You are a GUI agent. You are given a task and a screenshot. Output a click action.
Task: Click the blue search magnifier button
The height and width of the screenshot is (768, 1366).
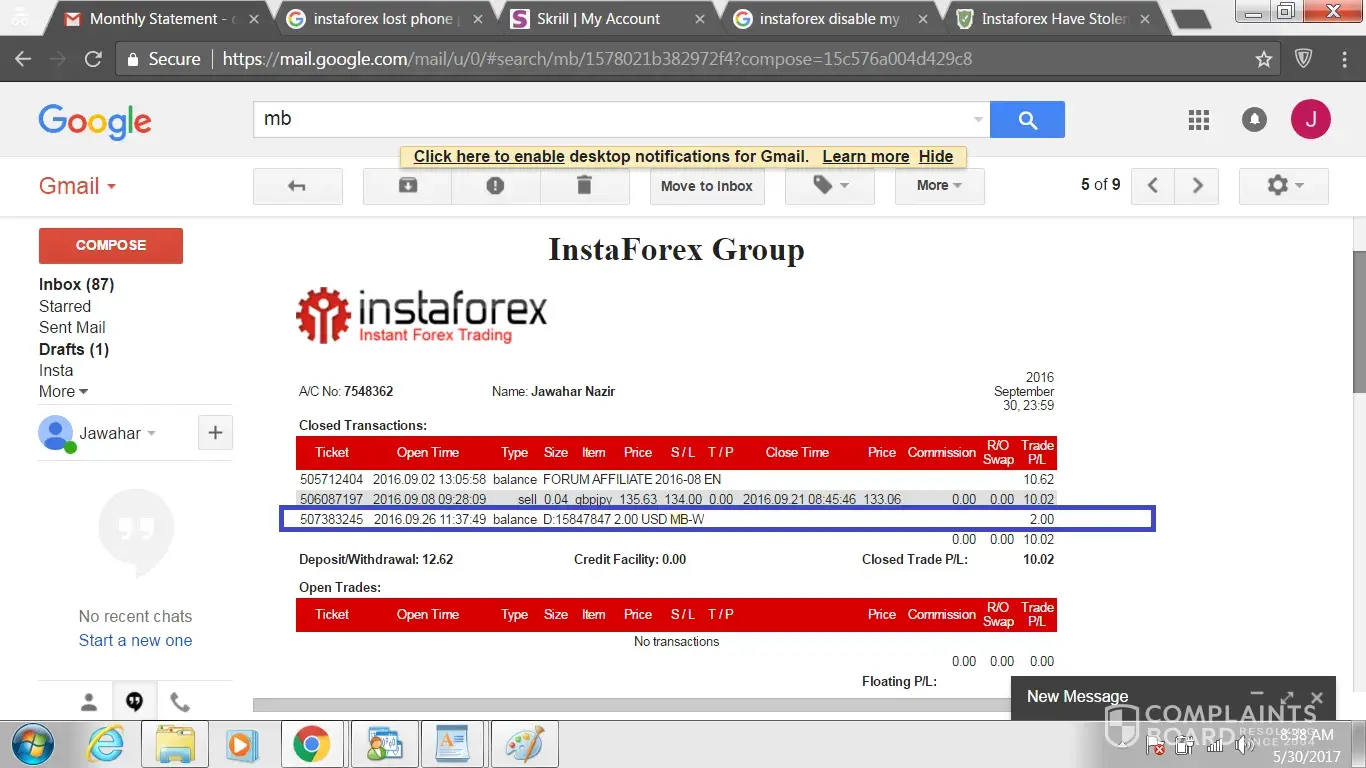pyautogui.click(x=1027, y=120)
